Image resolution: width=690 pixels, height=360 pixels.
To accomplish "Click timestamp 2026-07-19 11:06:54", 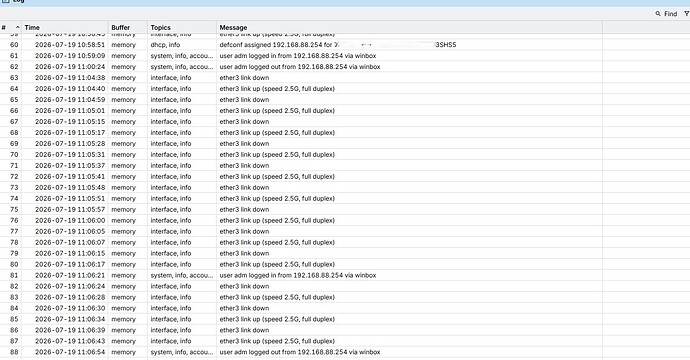I will 70,352.
